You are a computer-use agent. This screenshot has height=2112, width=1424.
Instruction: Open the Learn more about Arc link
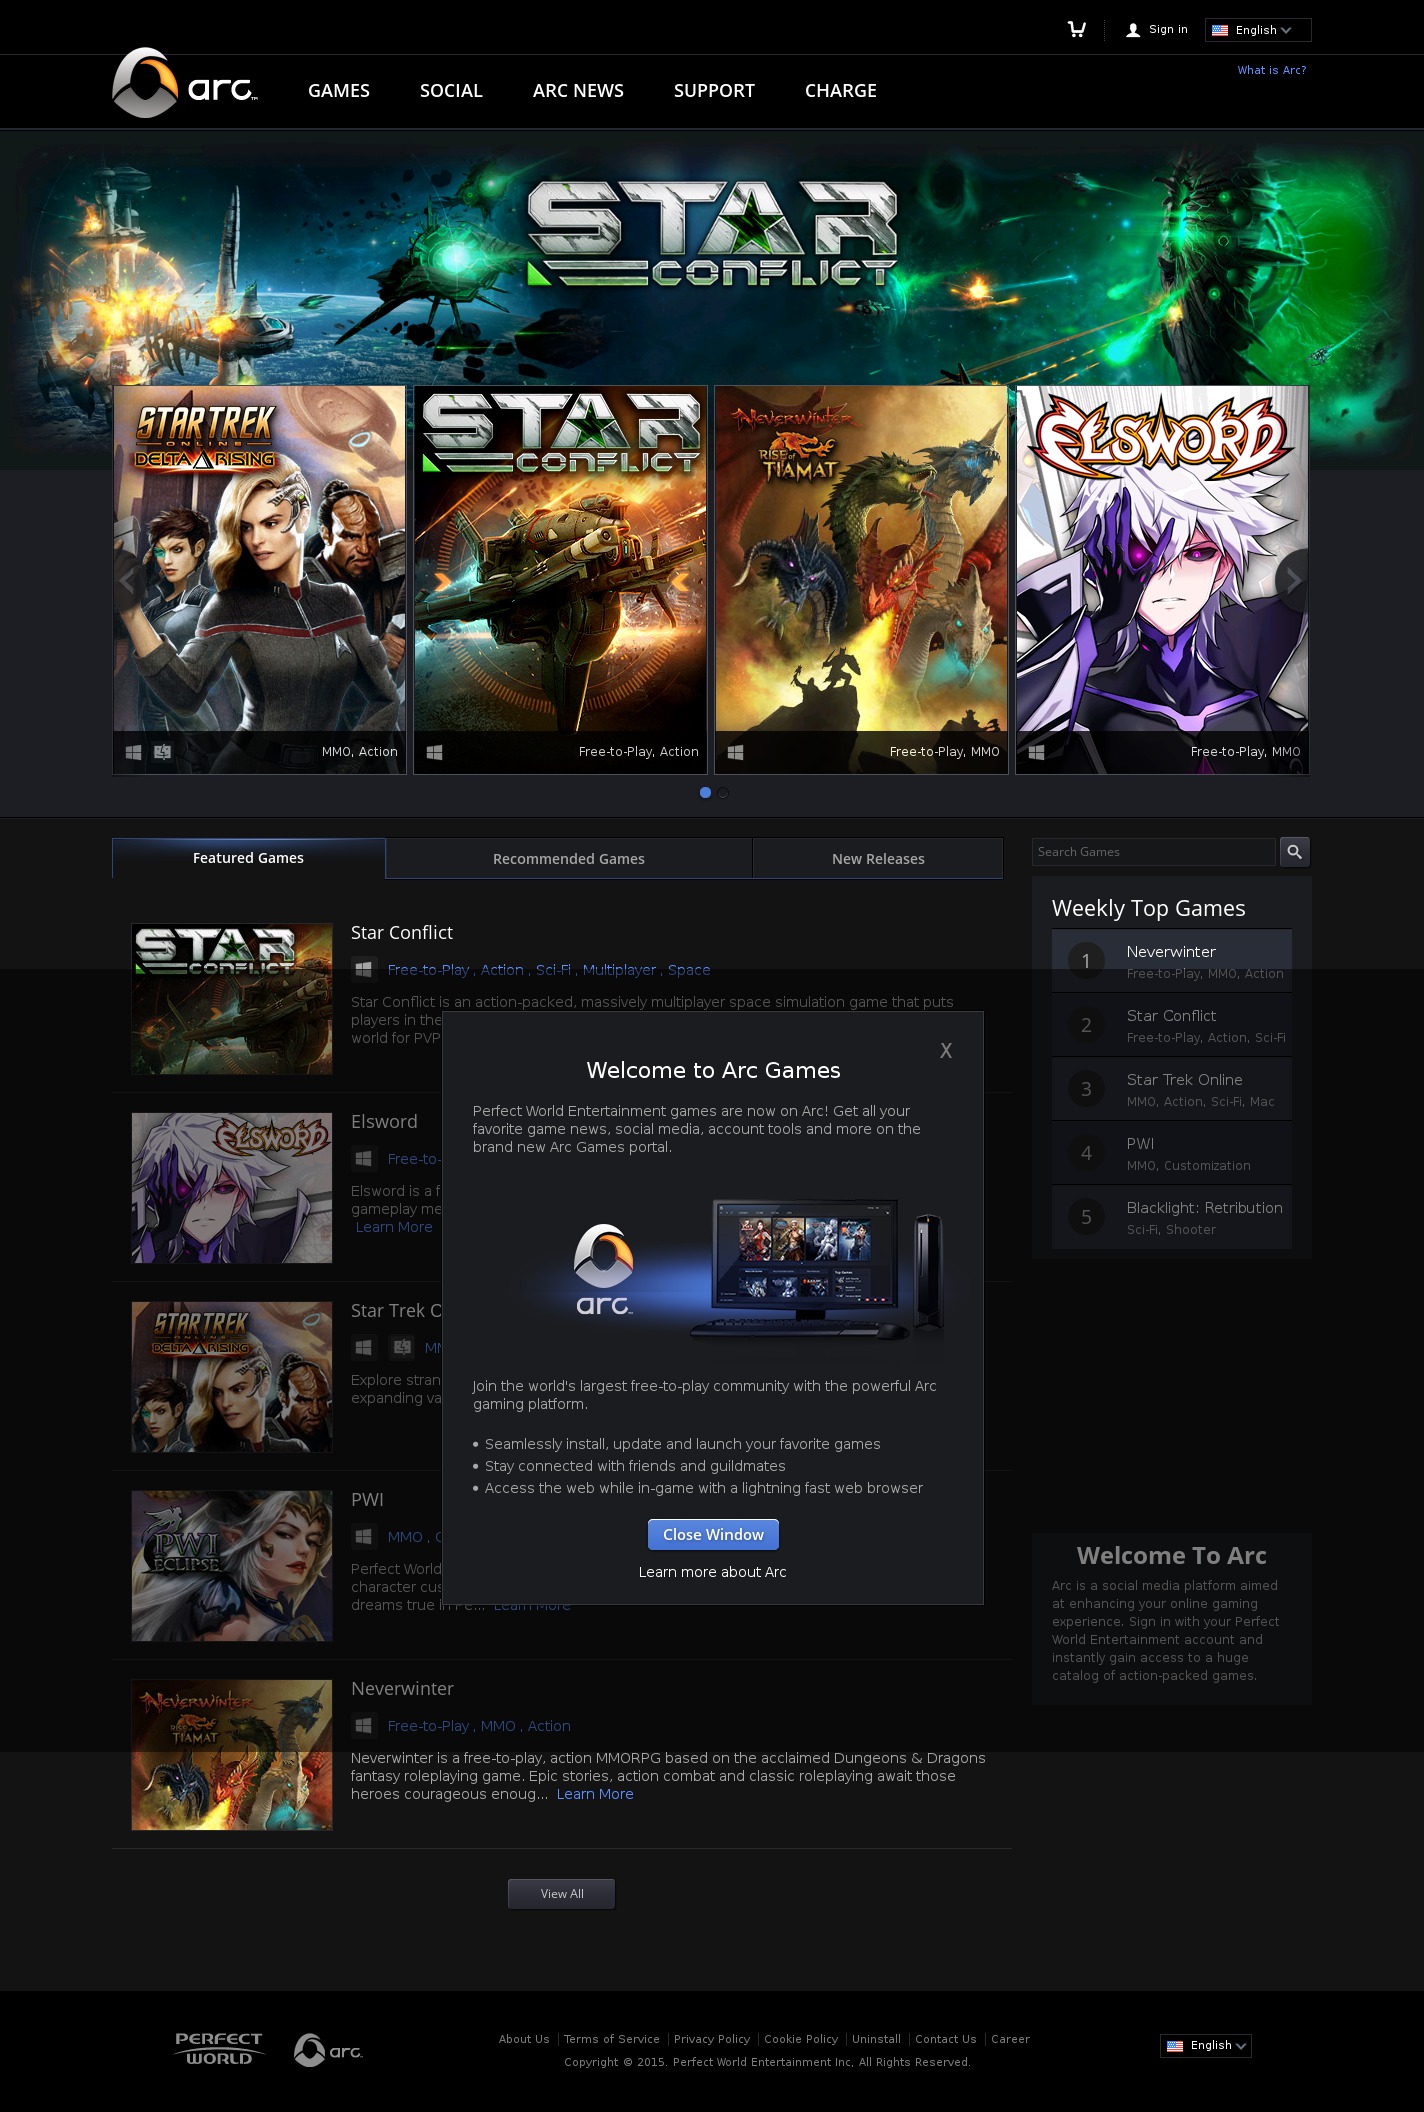click(x=712, y=1572)
